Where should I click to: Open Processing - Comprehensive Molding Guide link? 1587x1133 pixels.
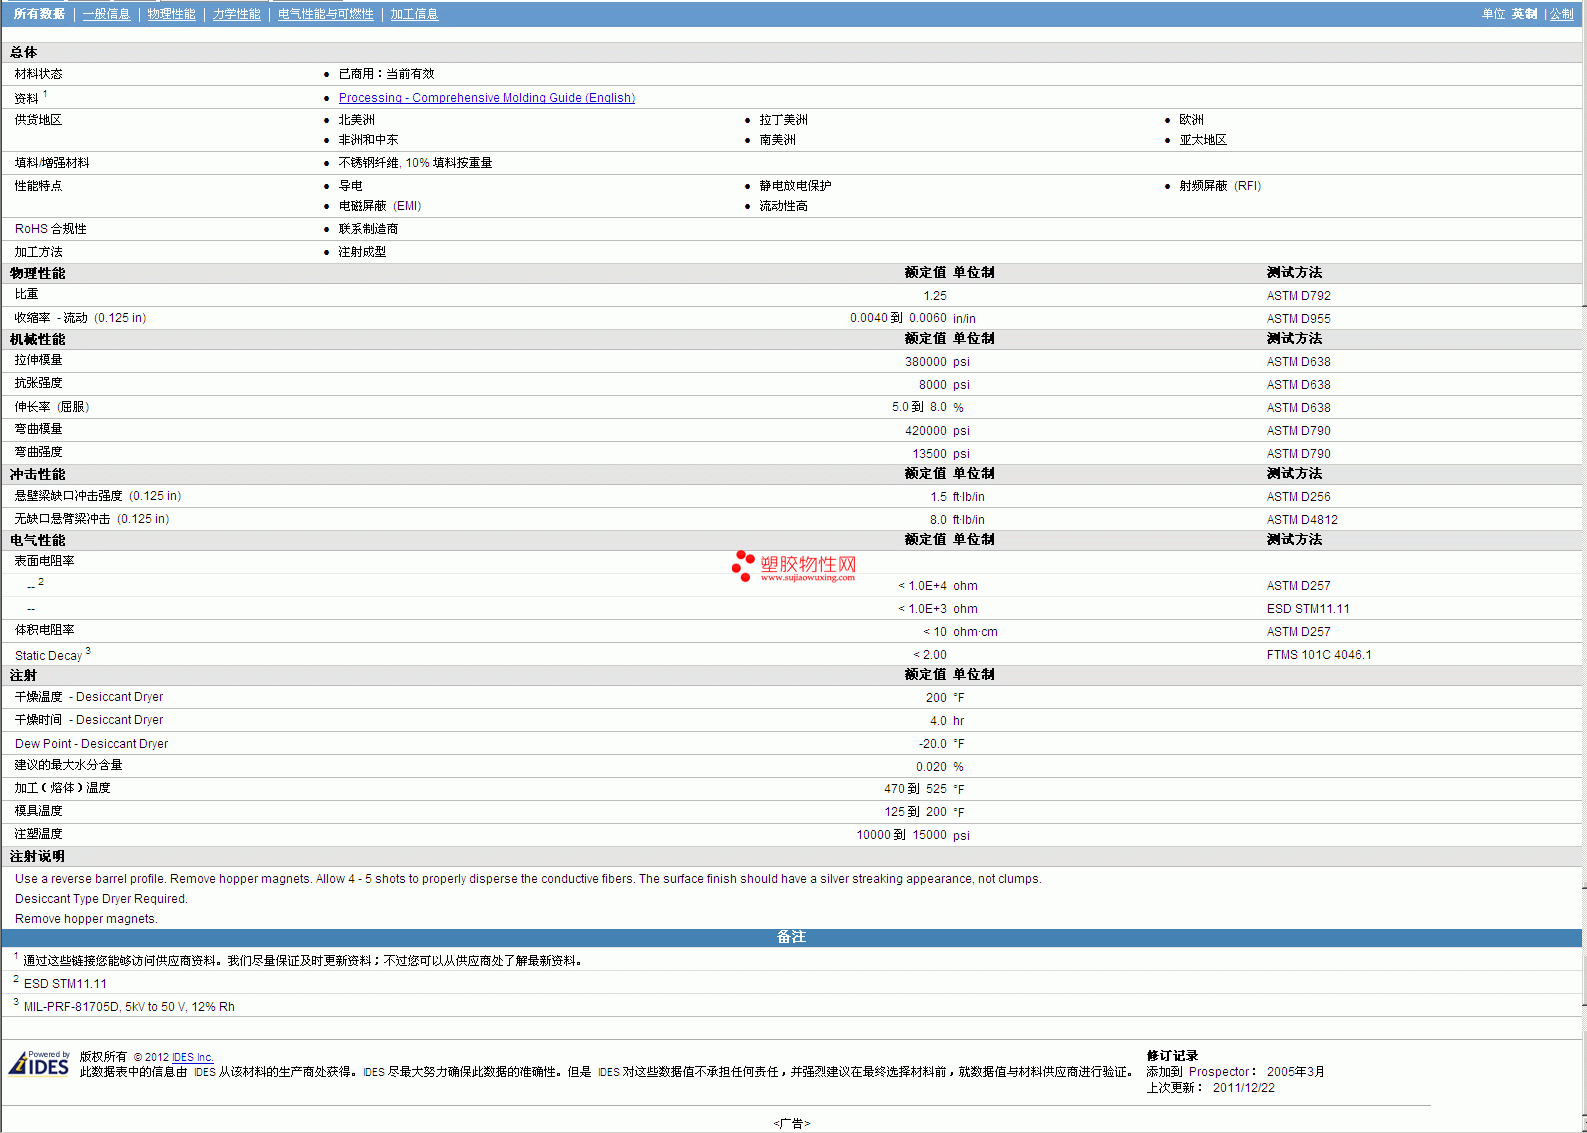click(486, 98)
